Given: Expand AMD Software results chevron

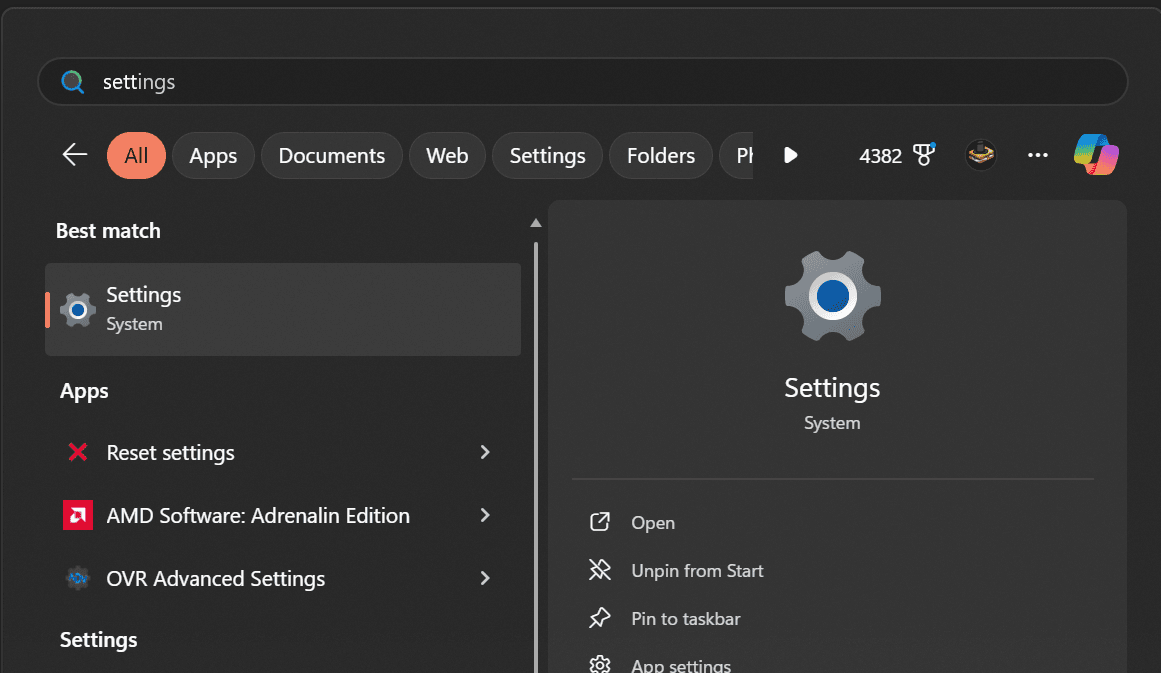Looking at the screenshot, I should (x=485, y=515).
